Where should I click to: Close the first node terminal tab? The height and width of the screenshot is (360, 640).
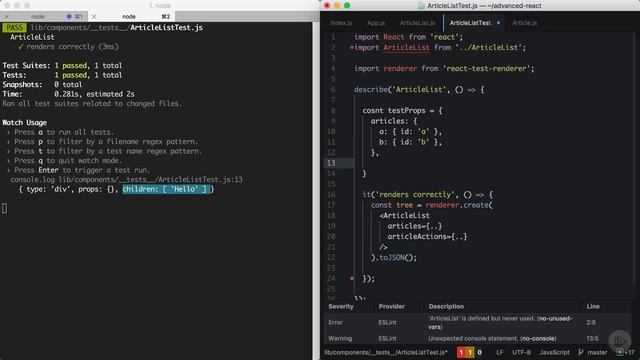click(x=6, y=17)
